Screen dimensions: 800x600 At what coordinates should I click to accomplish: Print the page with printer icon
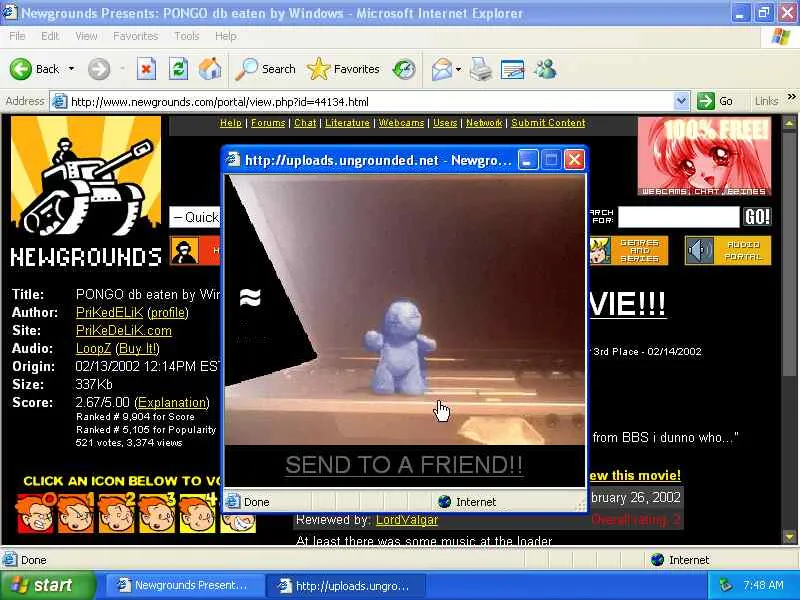coord(481,69)
